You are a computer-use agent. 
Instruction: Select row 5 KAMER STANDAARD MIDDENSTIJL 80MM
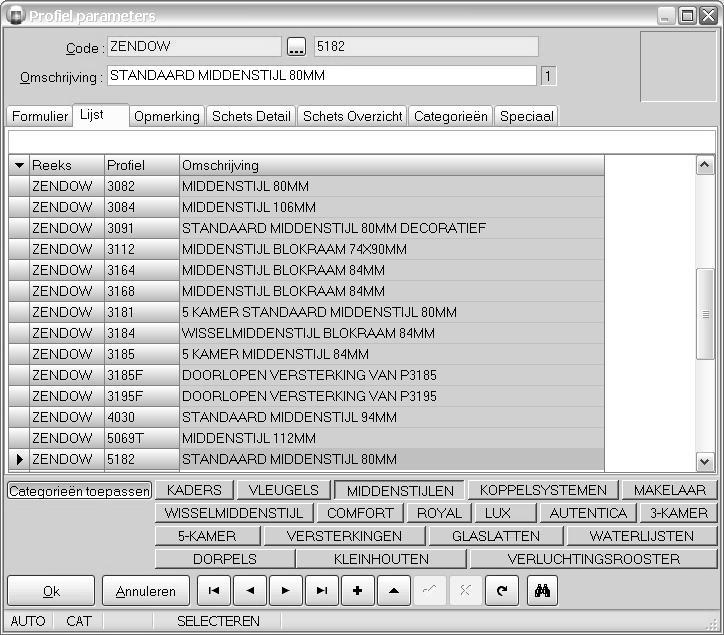click(x=307, y=312)
